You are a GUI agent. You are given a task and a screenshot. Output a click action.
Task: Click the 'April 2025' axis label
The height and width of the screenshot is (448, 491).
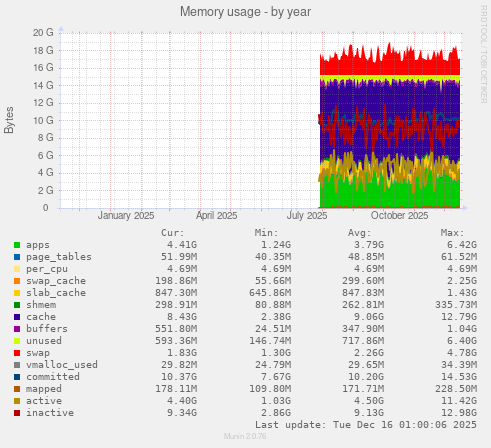216,216
